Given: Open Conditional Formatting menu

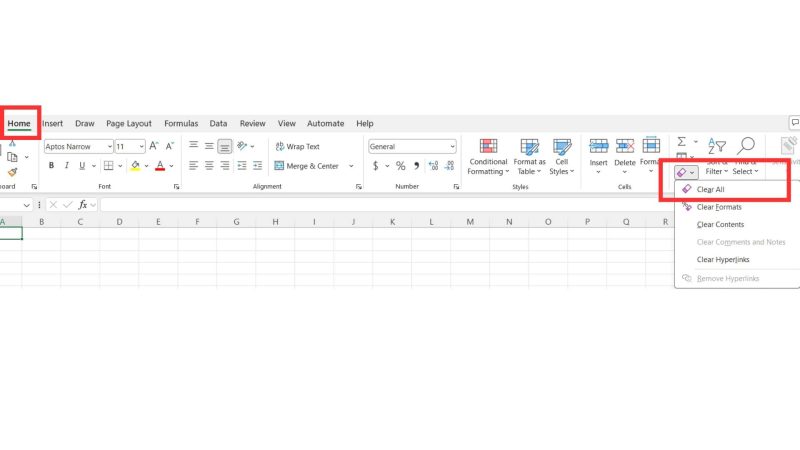Looking at the screenshot, I should click(488, 157).
